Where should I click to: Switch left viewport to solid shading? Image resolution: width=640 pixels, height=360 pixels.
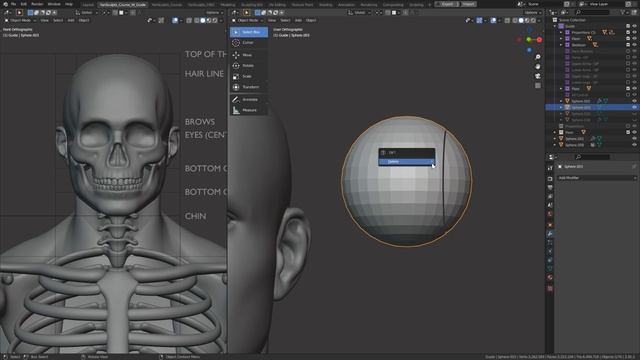point(202,20)
